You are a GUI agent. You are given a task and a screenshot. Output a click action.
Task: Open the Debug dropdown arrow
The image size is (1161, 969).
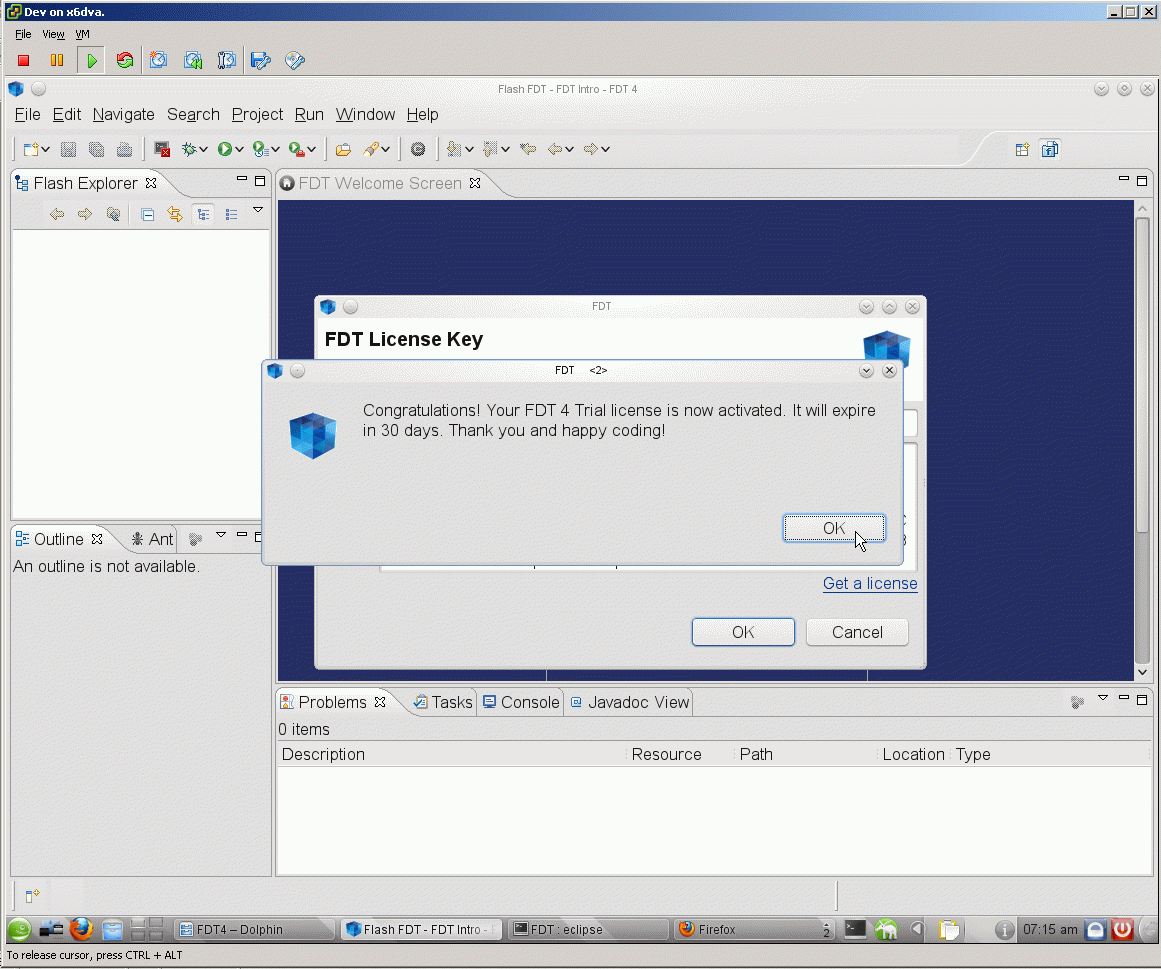[203, 150]
